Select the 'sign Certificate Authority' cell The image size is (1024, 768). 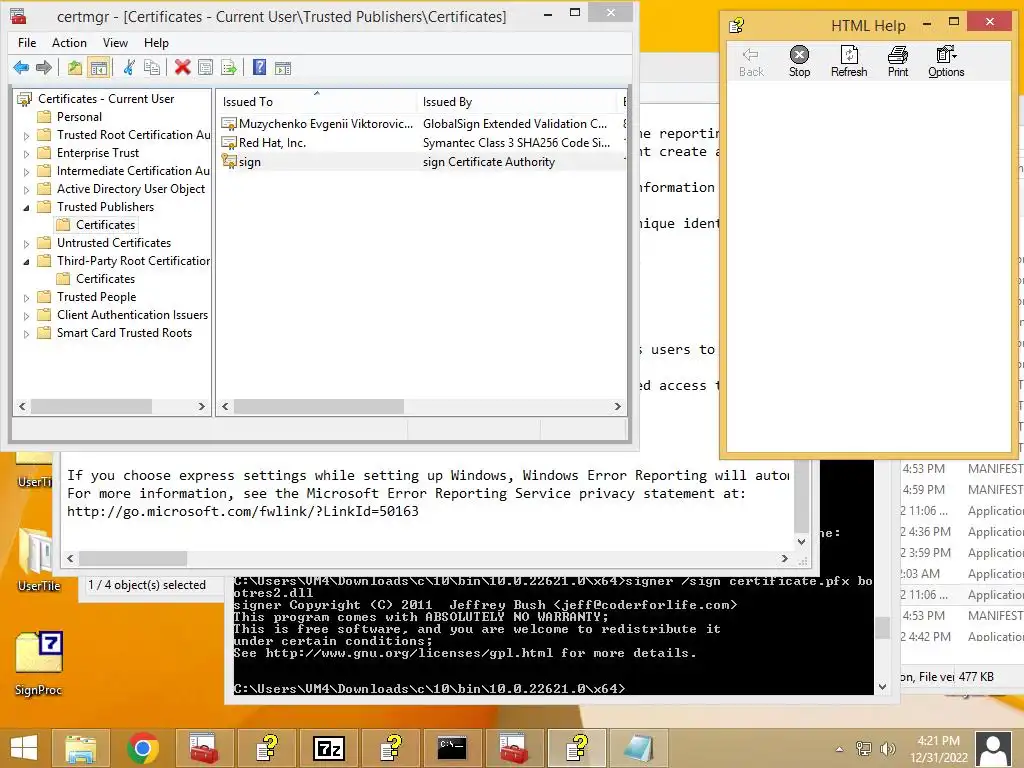click(488, 161)
